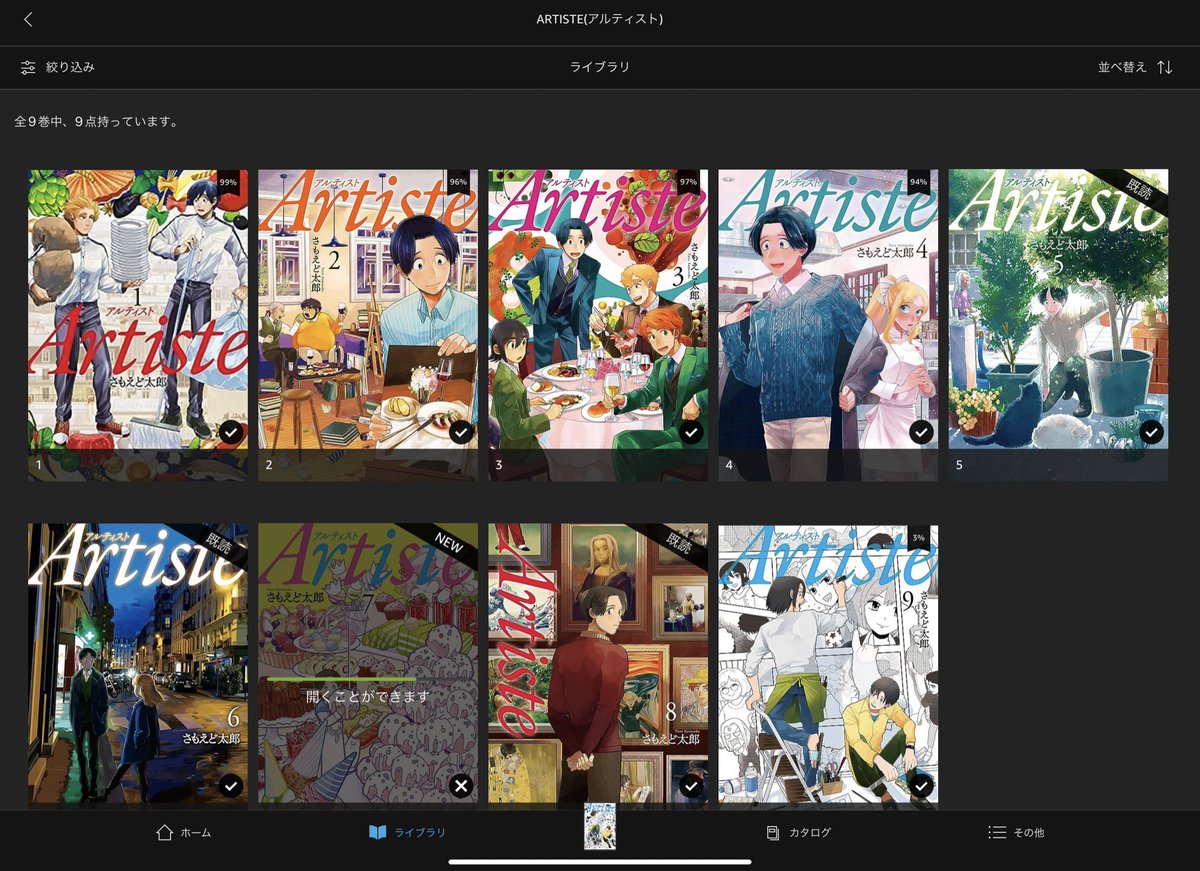
Task: Tap volume 8 downloaded checkmark badge
Action: pyautogui.click(x=691, y=786)
